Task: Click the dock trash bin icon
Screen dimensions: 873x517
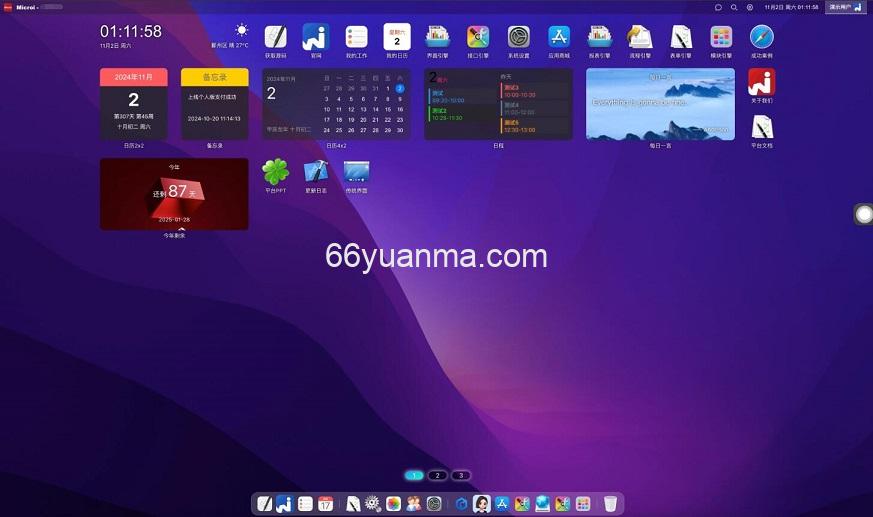Action: coord(610,504)
